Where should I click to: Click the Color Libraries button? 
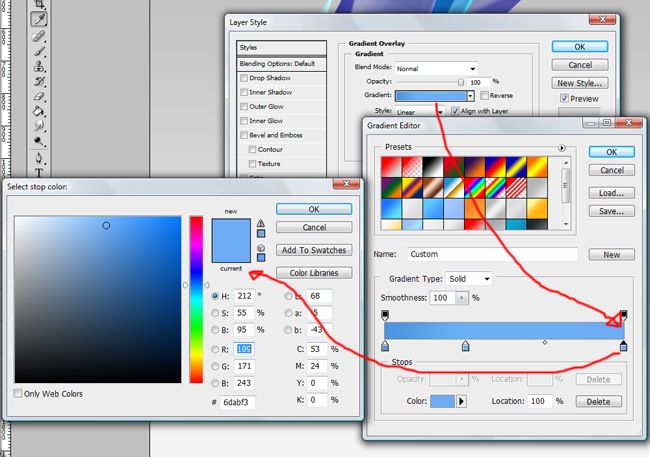(x=314, y=273)
